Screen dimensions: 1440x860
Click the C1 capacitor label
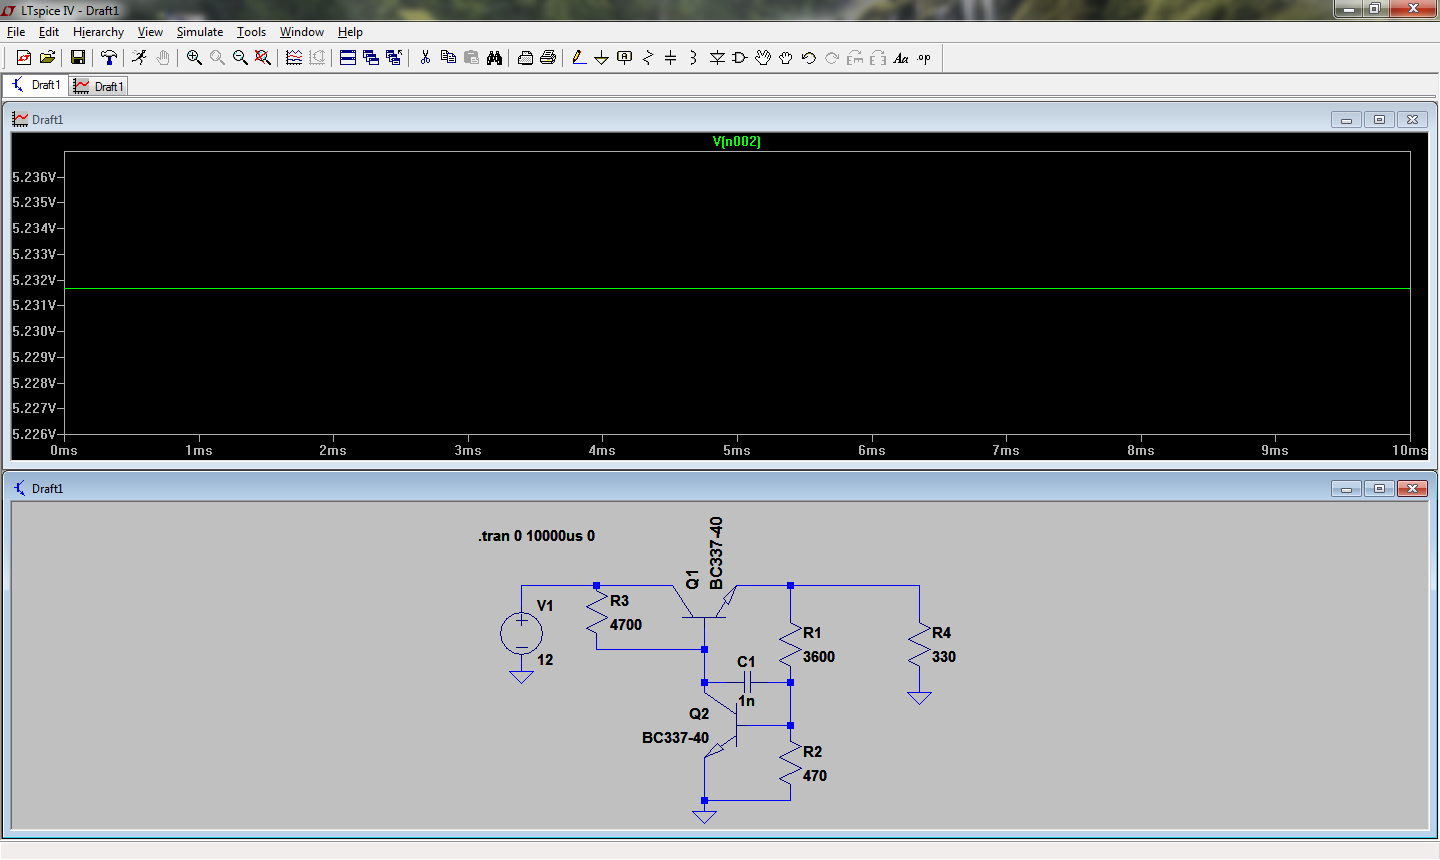coord(747,662)
